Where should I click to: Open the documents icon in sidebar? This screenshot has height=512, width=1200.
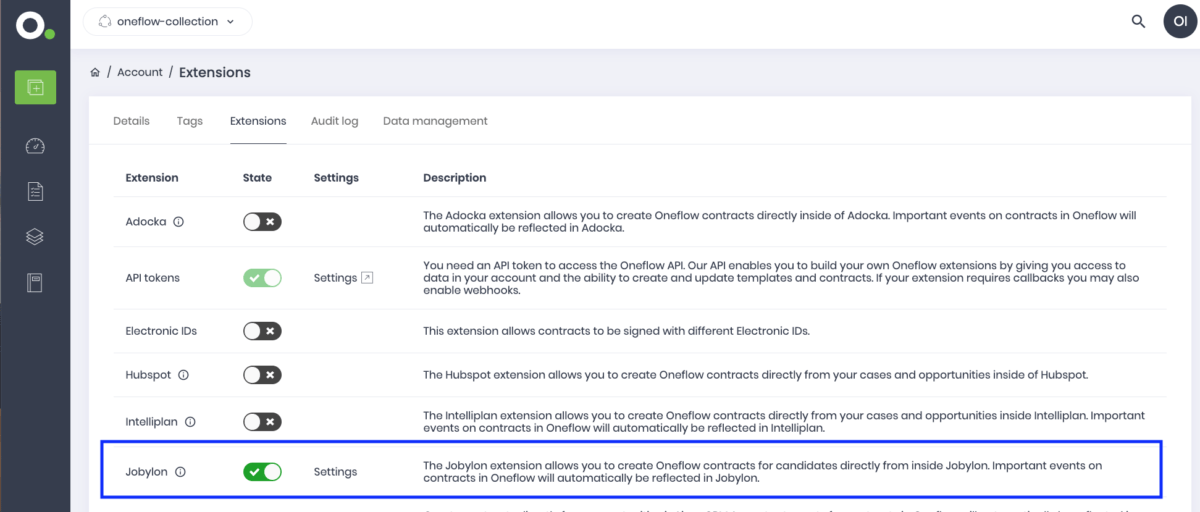coord(35,191)
